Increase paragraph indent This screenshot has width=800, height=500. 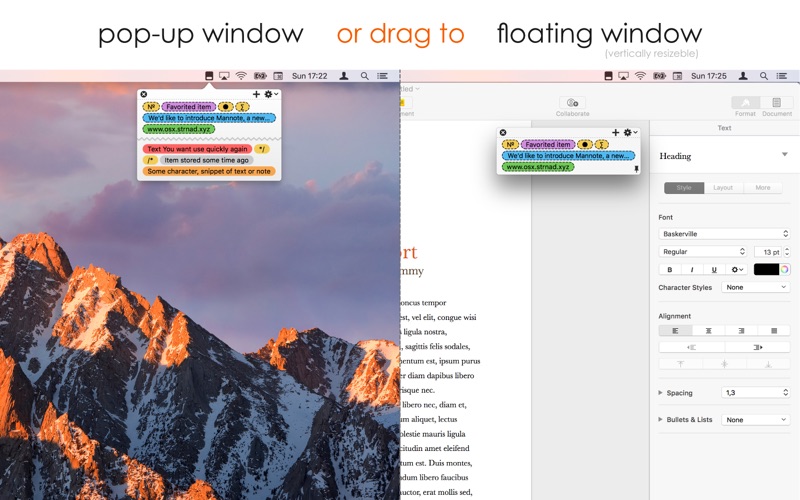(758, 347)
